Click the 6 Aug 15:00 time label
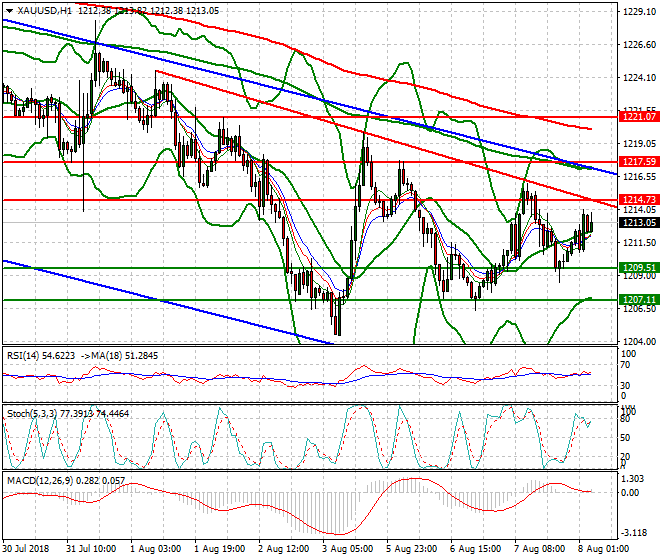 pos(476,549)
